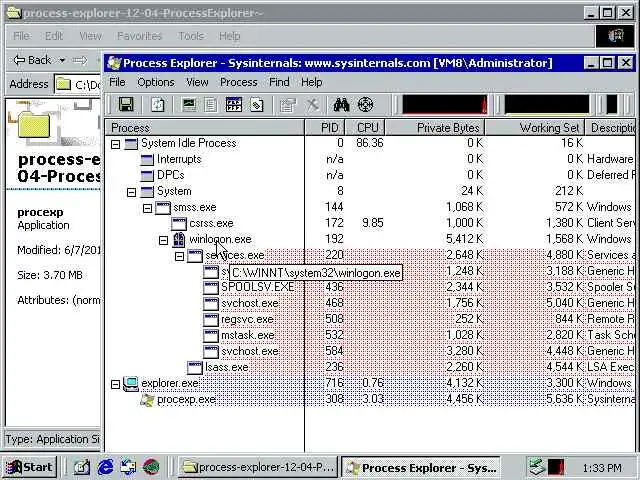Click the network tray icon

tap(536, 467)
